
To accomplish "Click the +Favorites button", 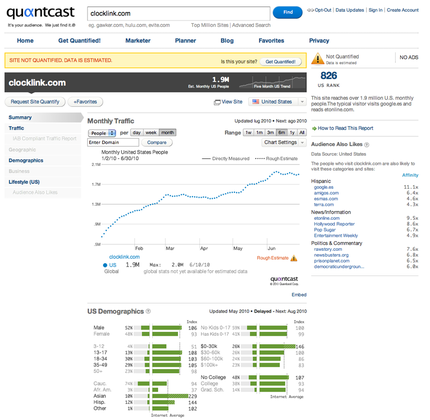I will coord(85,102).
